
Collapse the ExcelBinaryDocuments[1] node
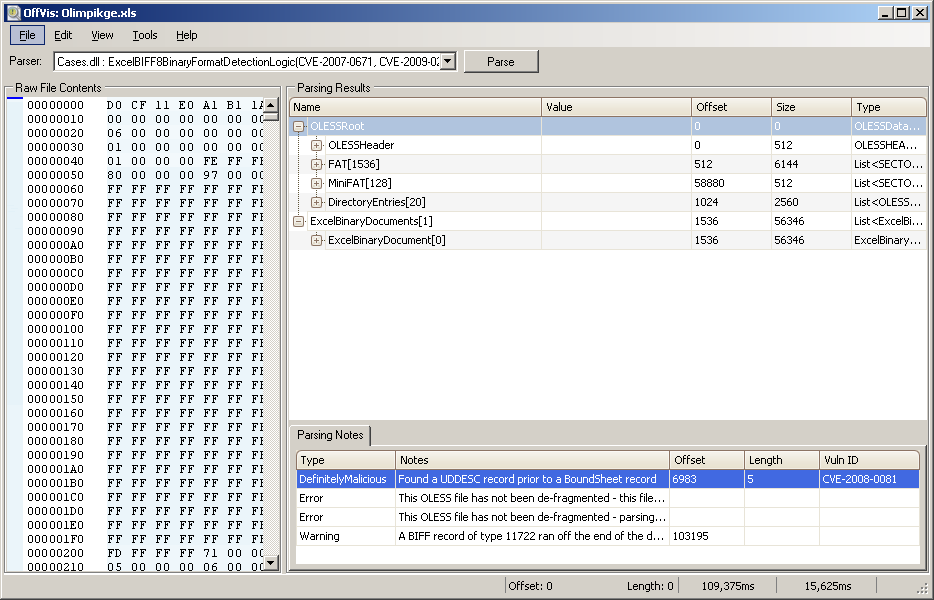(x=299, y=222)
